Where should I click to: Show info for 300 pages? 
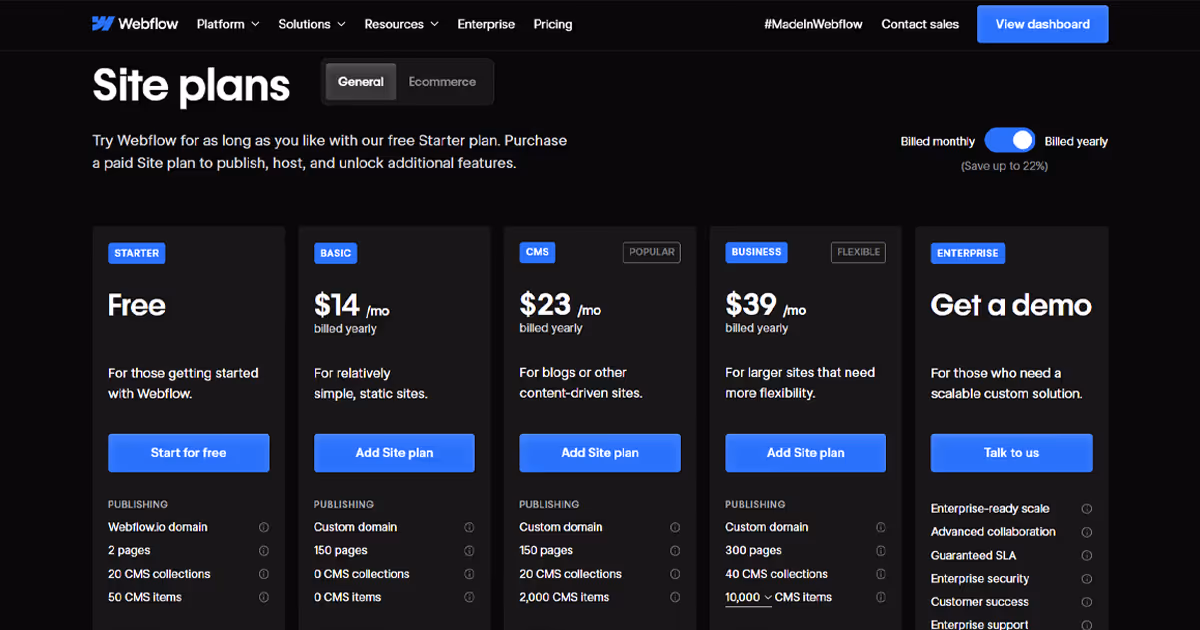point(881,551)
